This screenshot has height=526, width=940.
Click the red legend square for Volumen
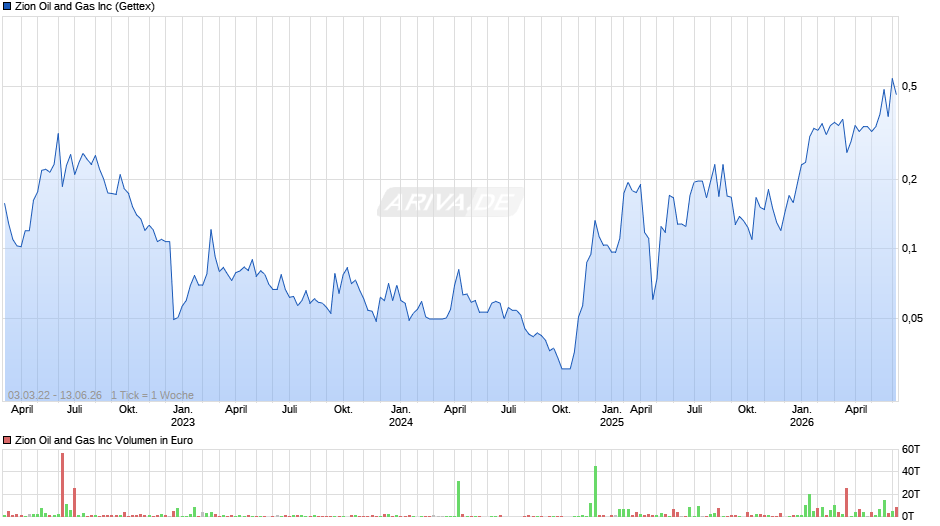[x=7, y=440]
